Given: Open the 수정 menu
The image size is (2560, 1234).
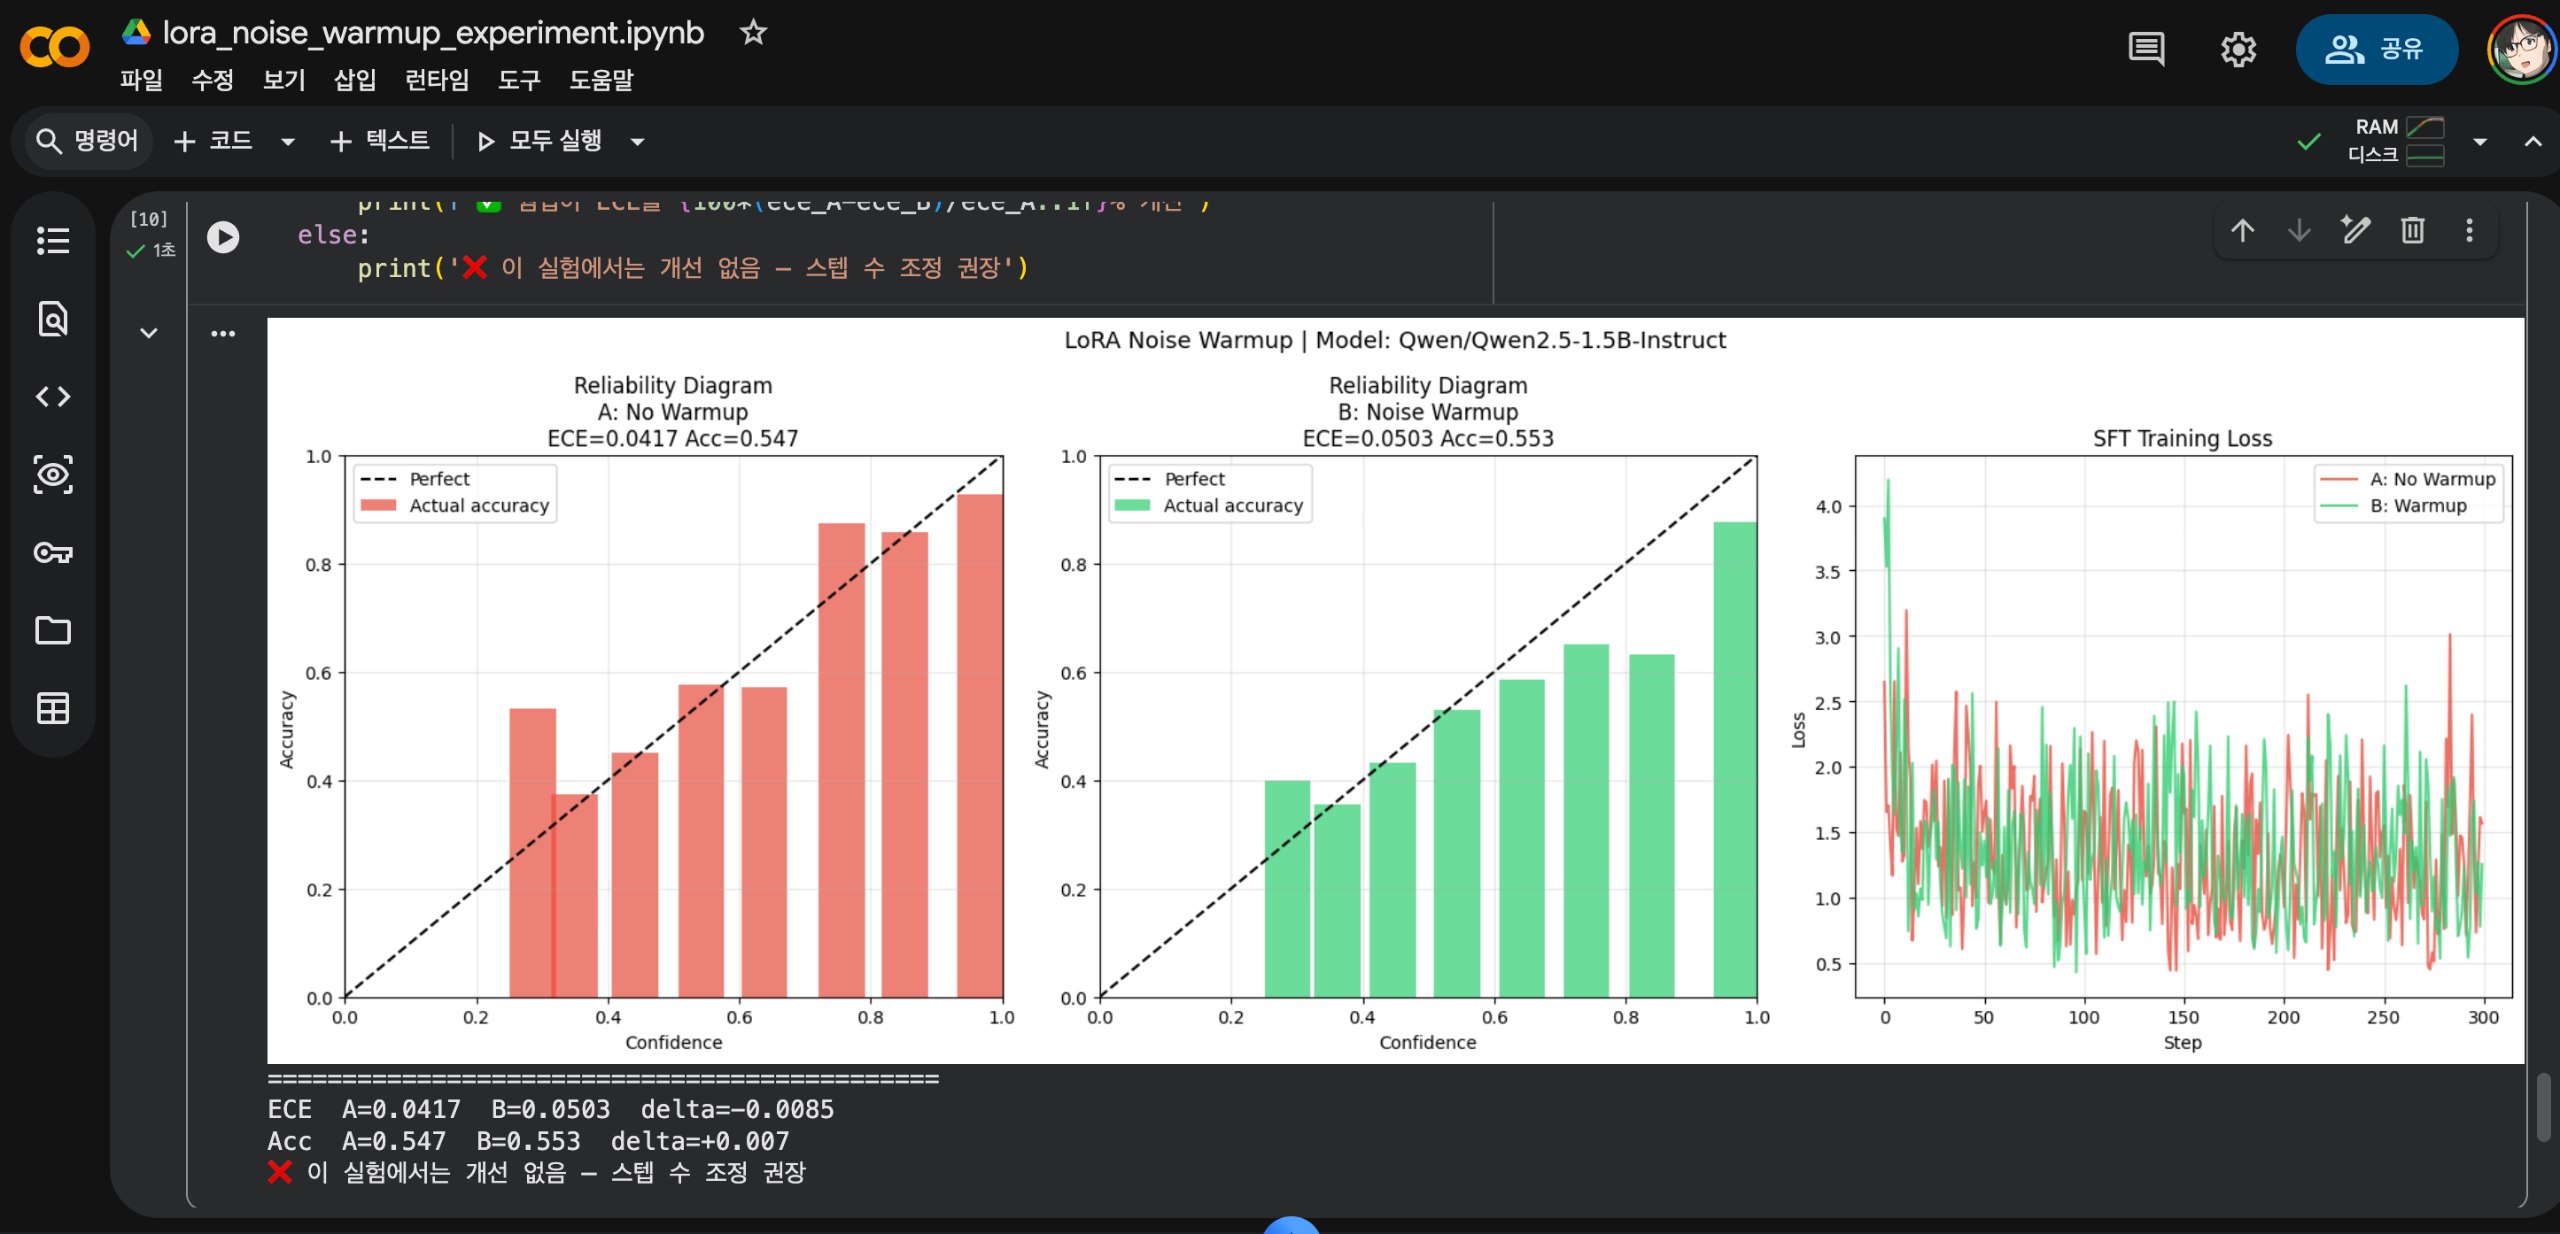Looking at the screenshot, I should (x=212, y=80).
